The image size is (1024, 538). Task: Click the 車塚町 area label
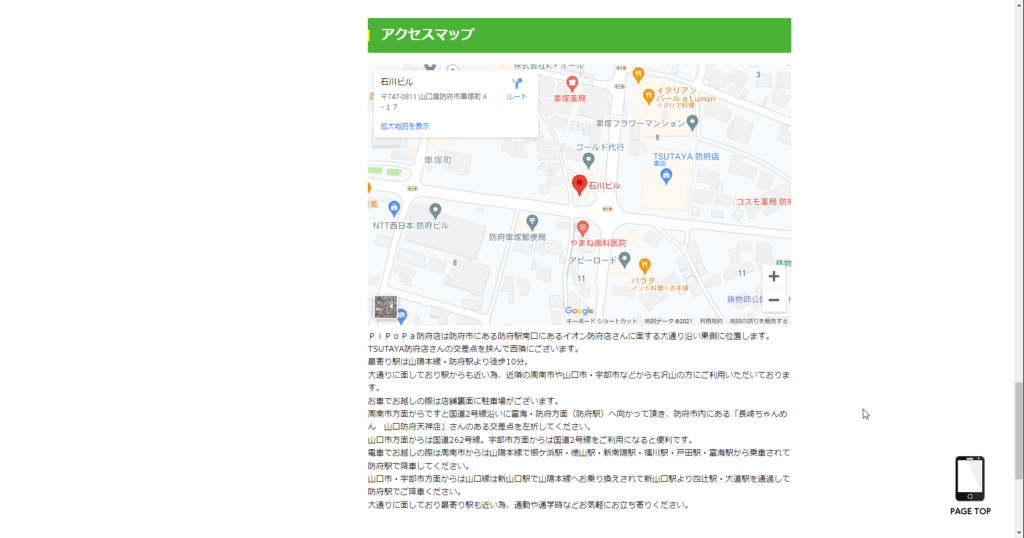coord(438,160)
